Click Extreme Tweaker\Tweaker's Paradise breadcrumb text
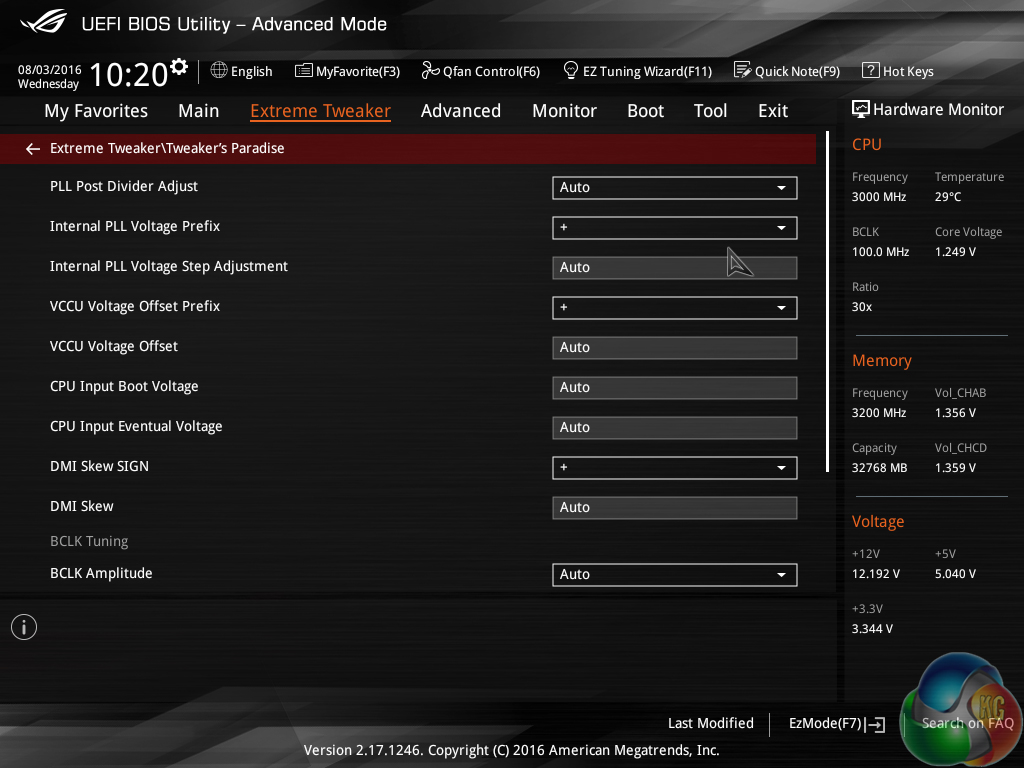Image resolution: width=1024 pixels, height=768 pixels. tap(167, 148)
